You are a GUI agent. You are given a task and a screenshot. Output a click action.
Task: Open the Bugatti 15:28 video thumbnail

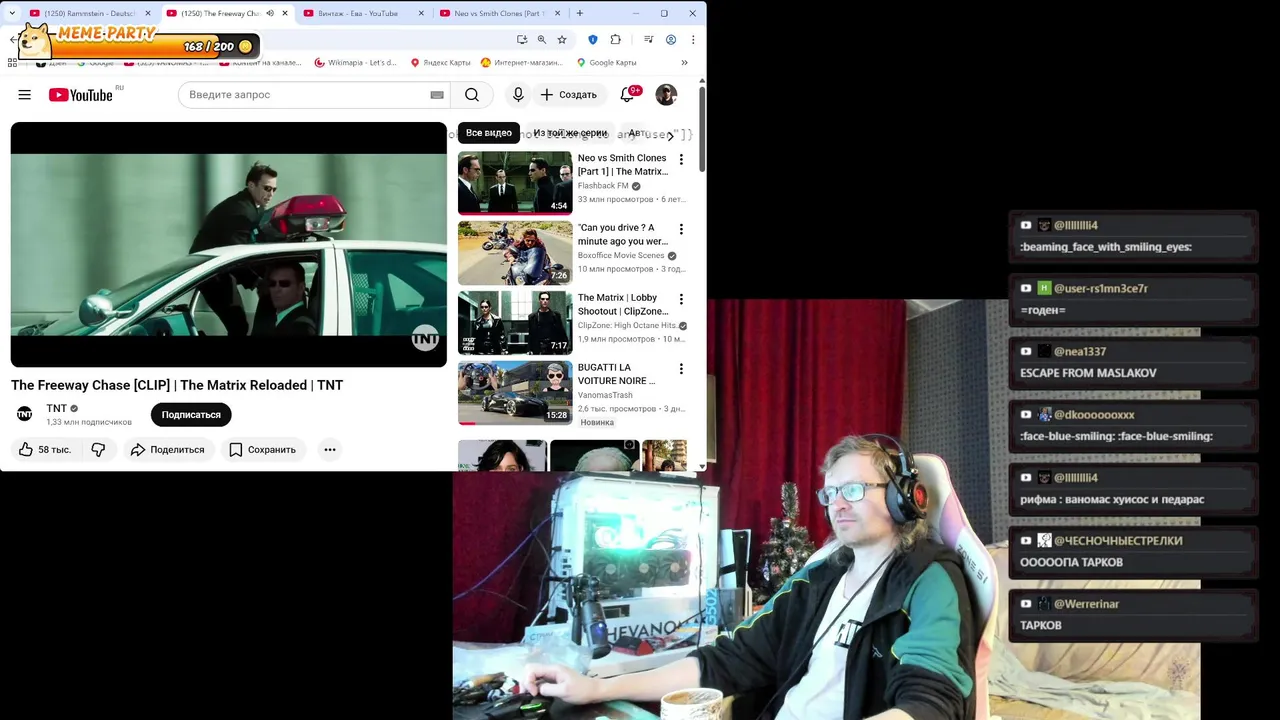click(x=515, y=393)
